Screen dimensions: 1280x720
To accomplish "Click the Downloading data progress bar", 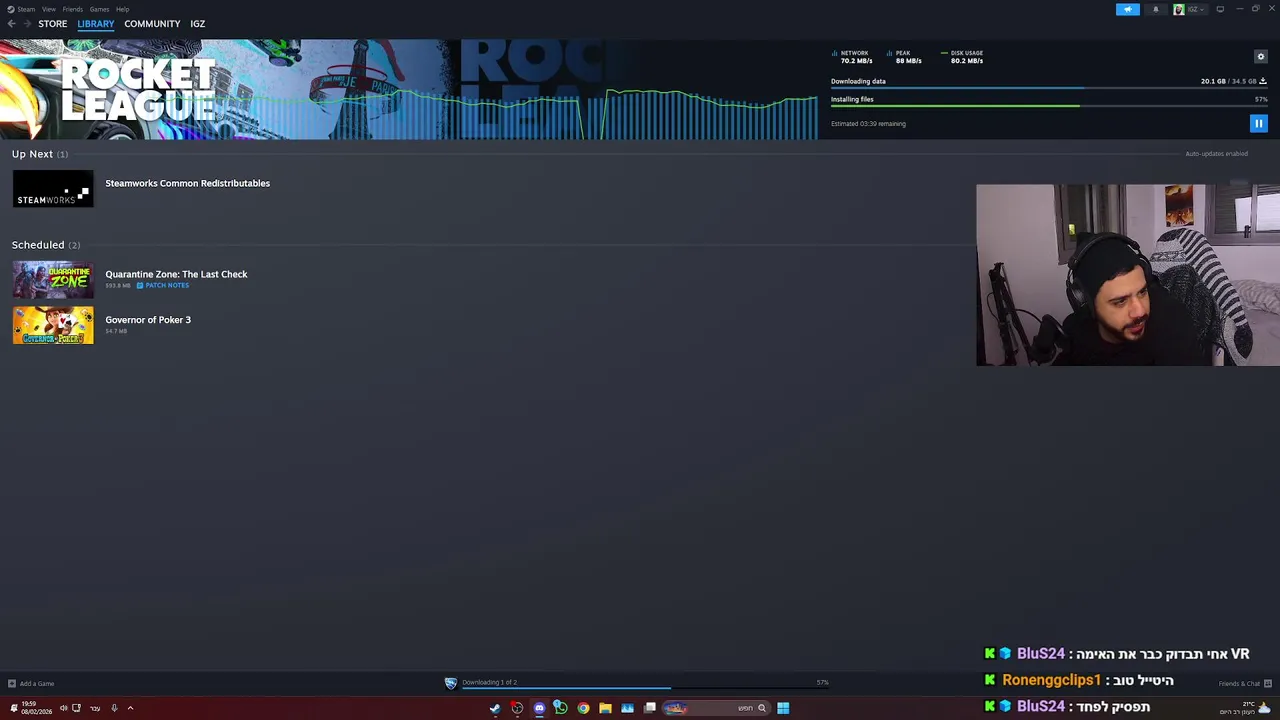I will 1049,88.
